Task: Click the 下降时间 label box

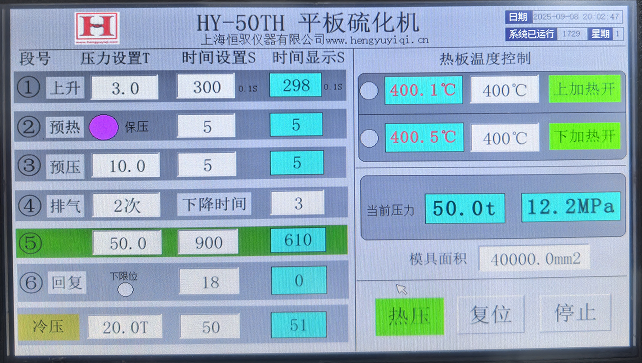Action: [x=214, y=204]
